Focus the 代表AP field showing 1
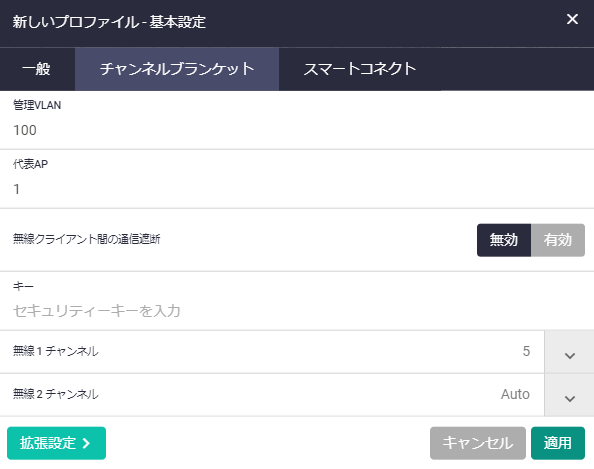594x469 pixels. pyautogui.click(x=297, y=189)
